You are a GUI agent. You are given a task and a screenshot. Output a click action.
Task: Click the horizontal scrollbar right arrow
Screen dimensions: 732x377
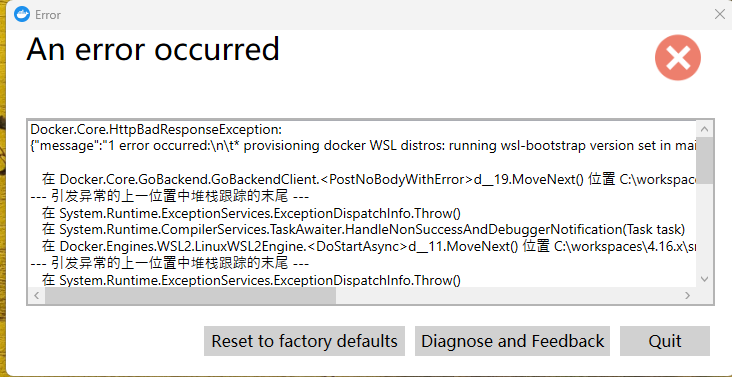tap(687, 295)
